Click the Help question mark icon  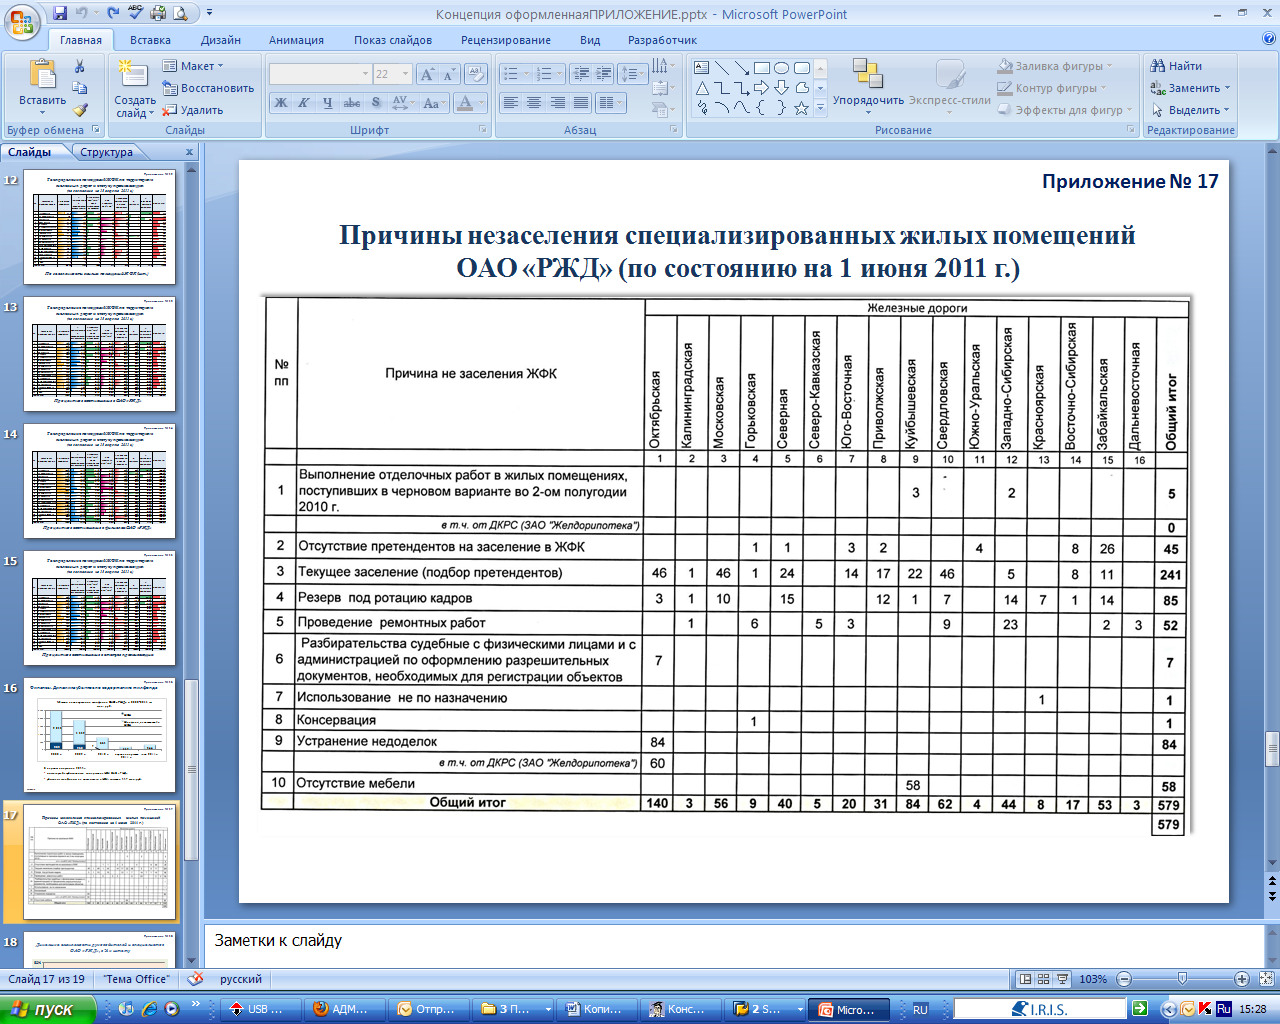coord(1269,40)
